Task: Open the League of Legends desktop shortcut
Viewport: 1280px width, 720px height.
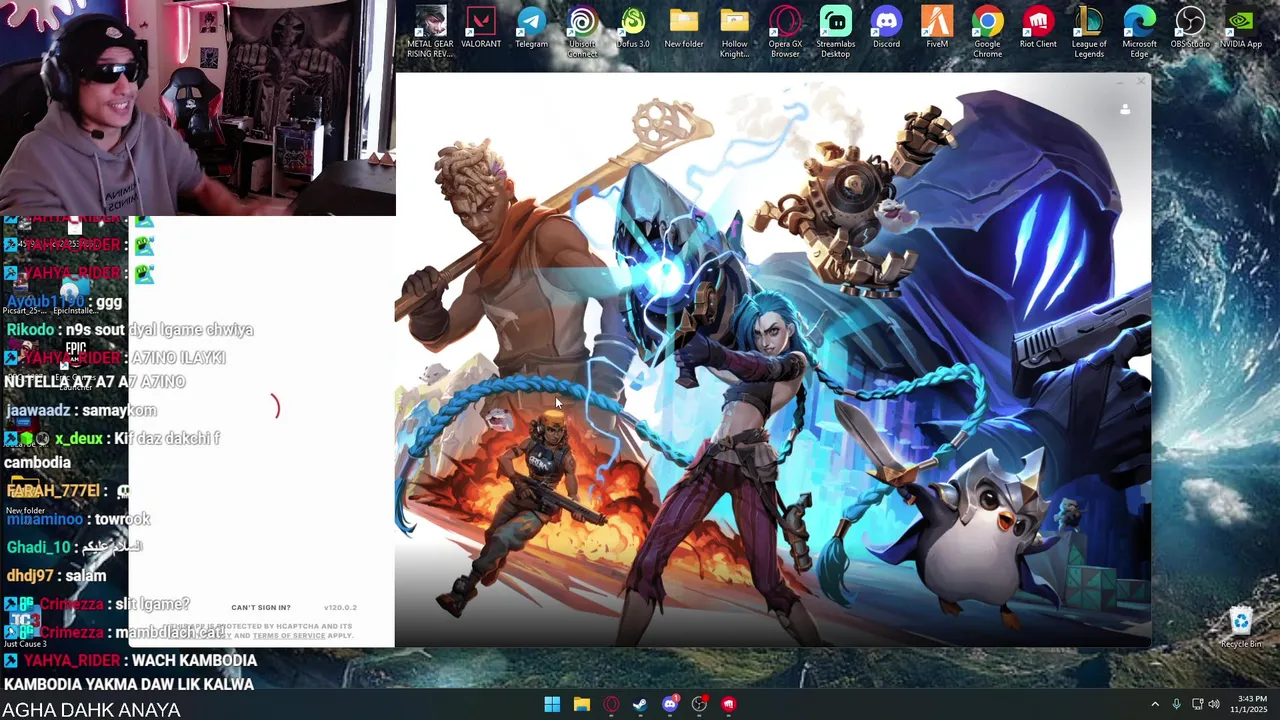Action: click(x=1089, y=32)
